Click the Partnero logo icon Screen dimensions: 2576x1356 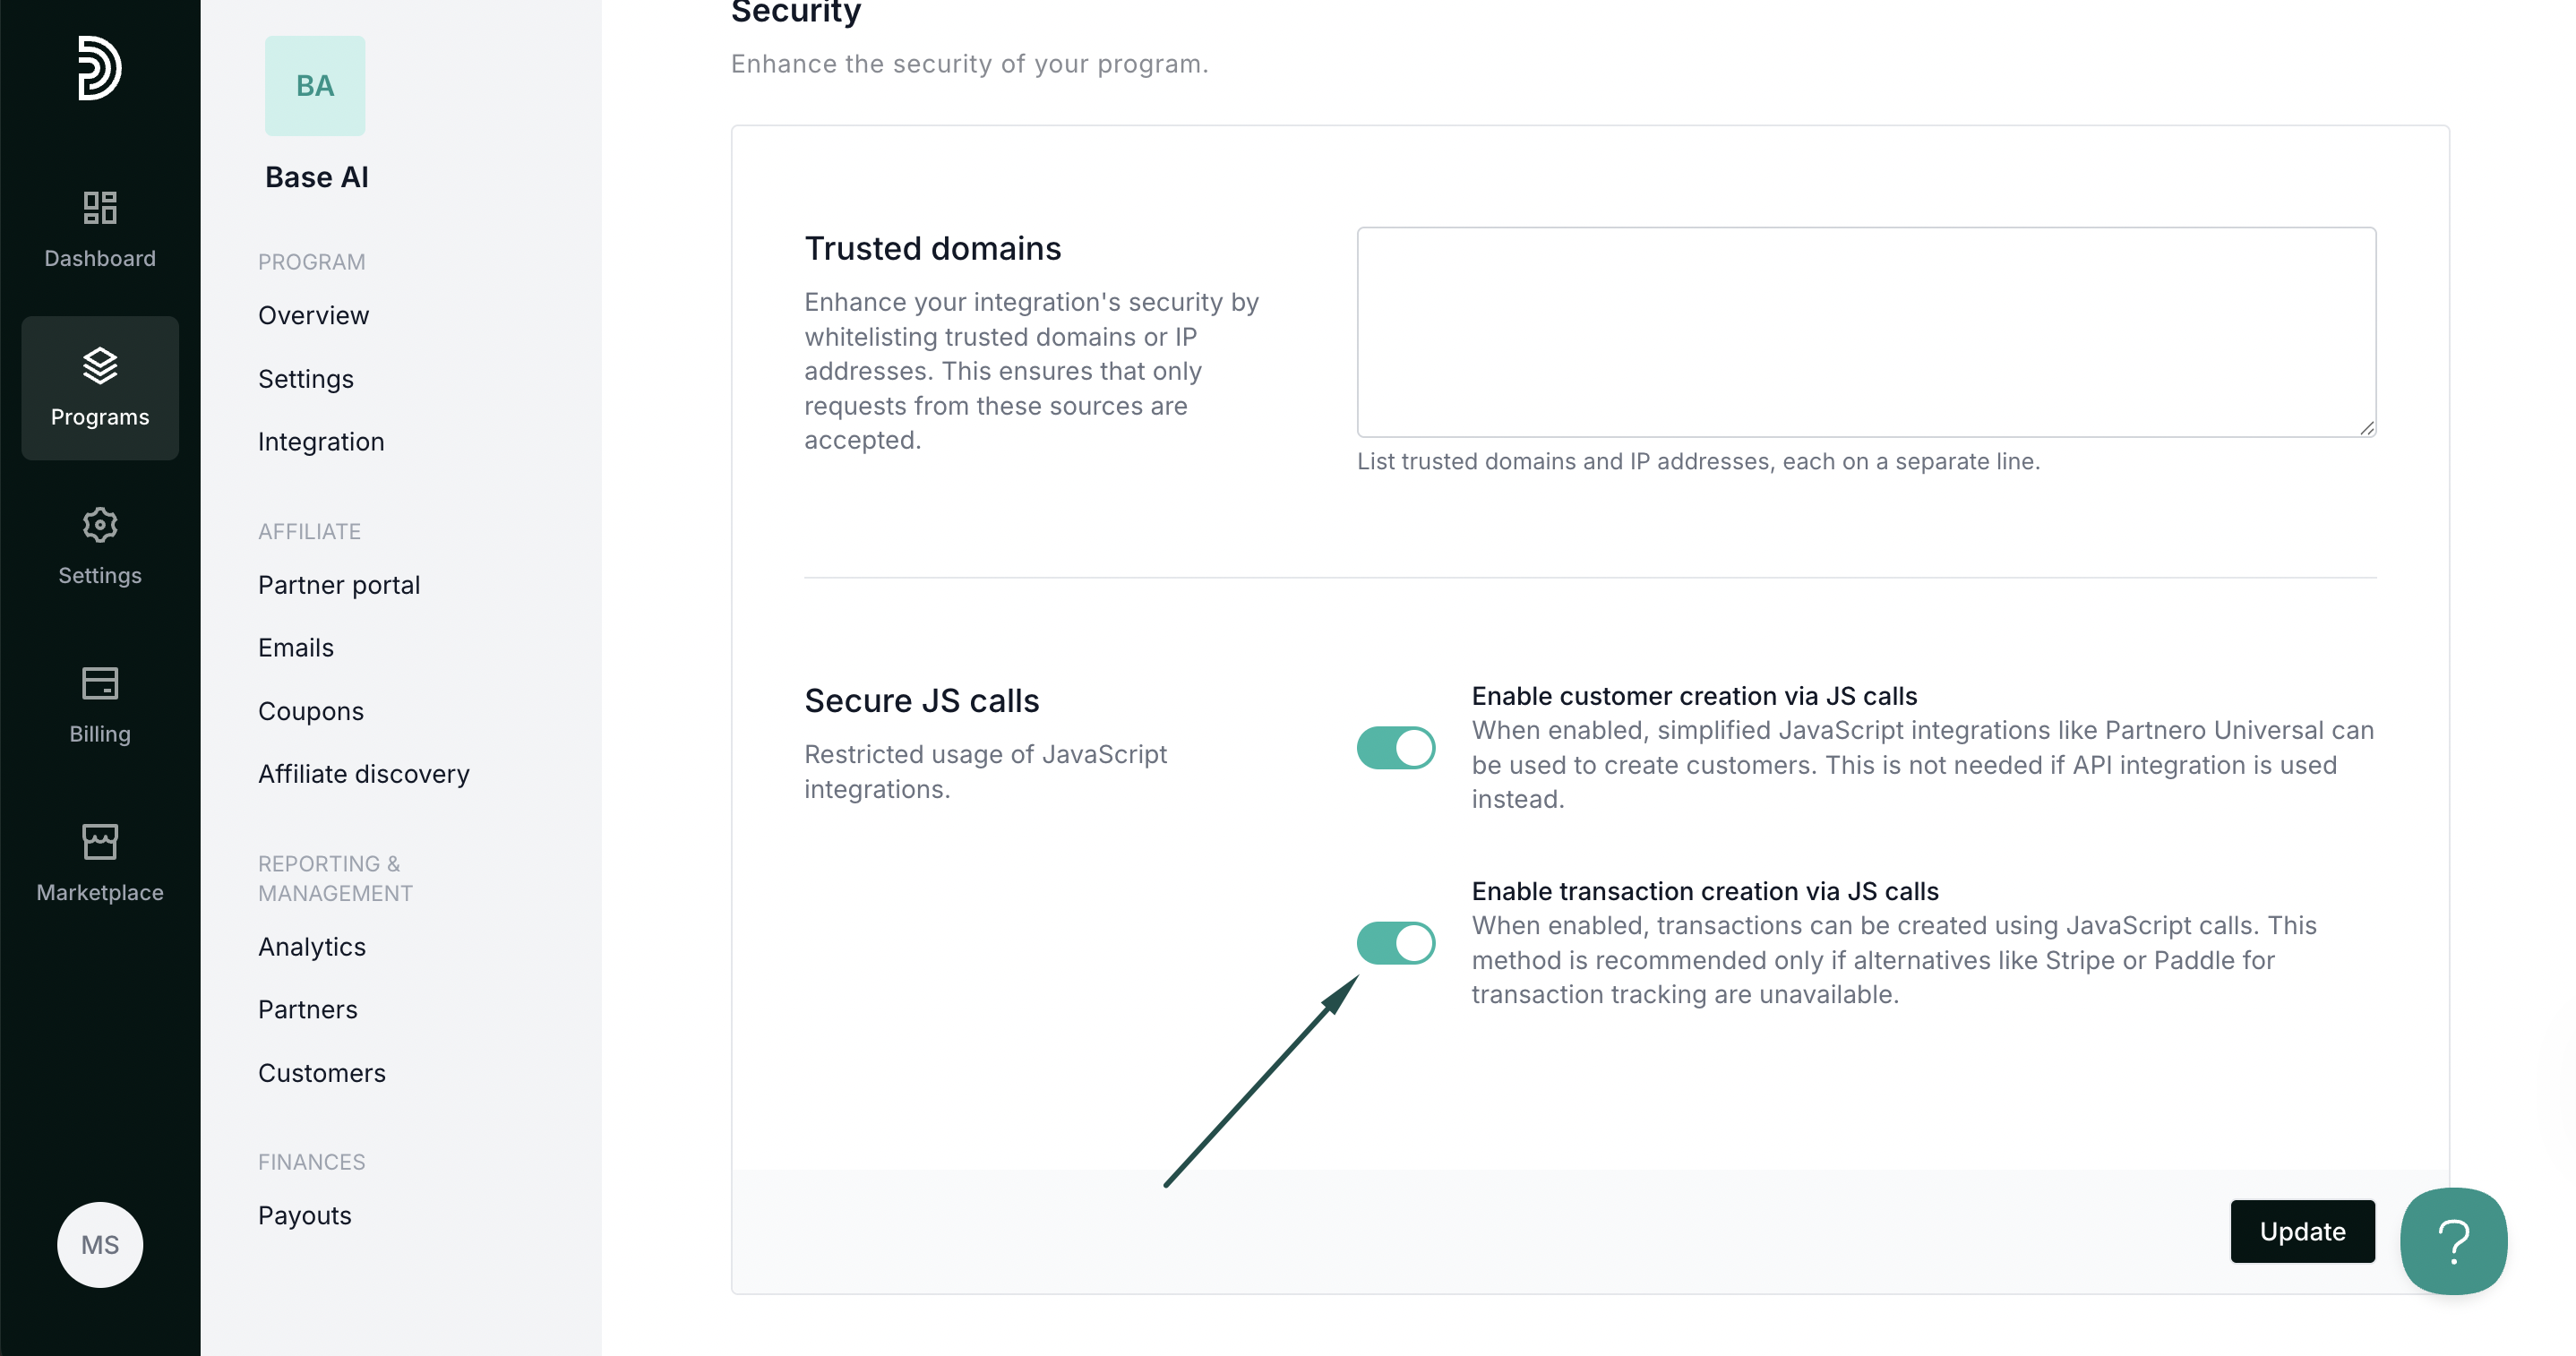(100, 68)
